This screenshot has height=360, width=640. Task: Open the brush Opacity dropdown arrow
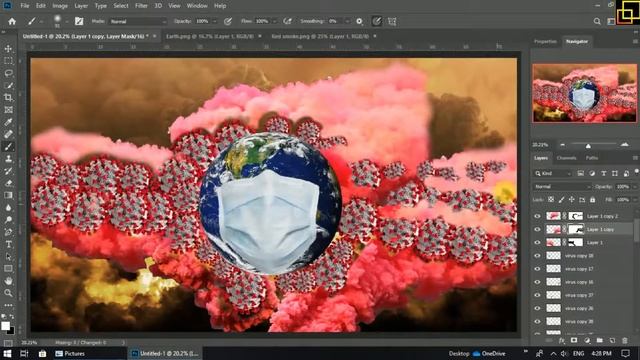[x=214, y=21]
